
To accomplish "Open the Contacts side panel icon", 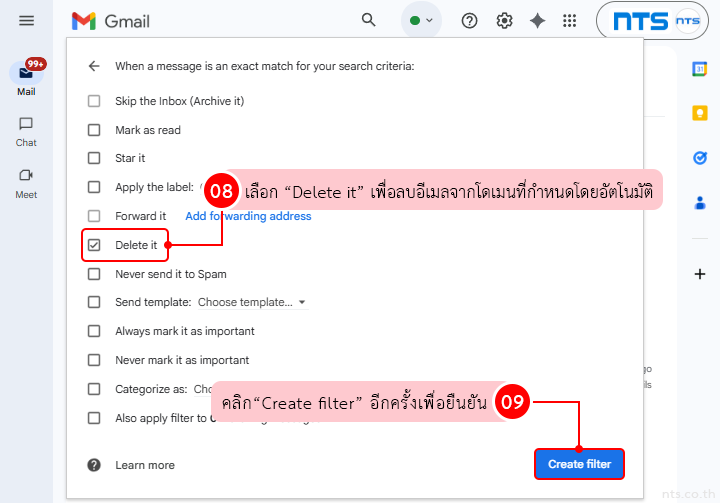I will (700, 203).
